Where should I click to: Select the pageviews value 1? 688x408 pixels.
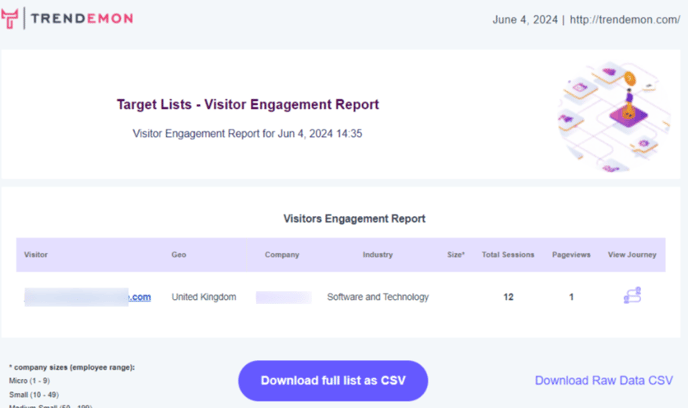(571, 297)
